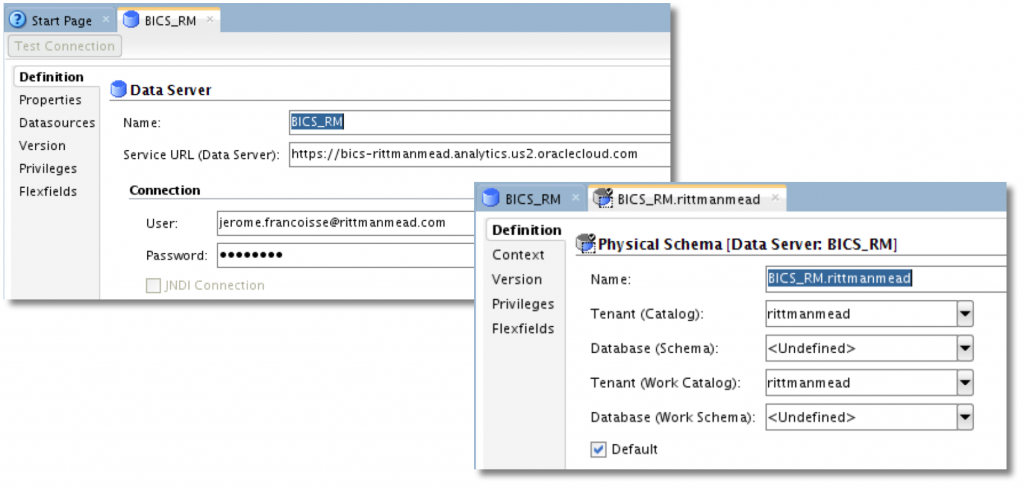Click the Service URL field
1024x488 pixels.
(x=479, y=154)
